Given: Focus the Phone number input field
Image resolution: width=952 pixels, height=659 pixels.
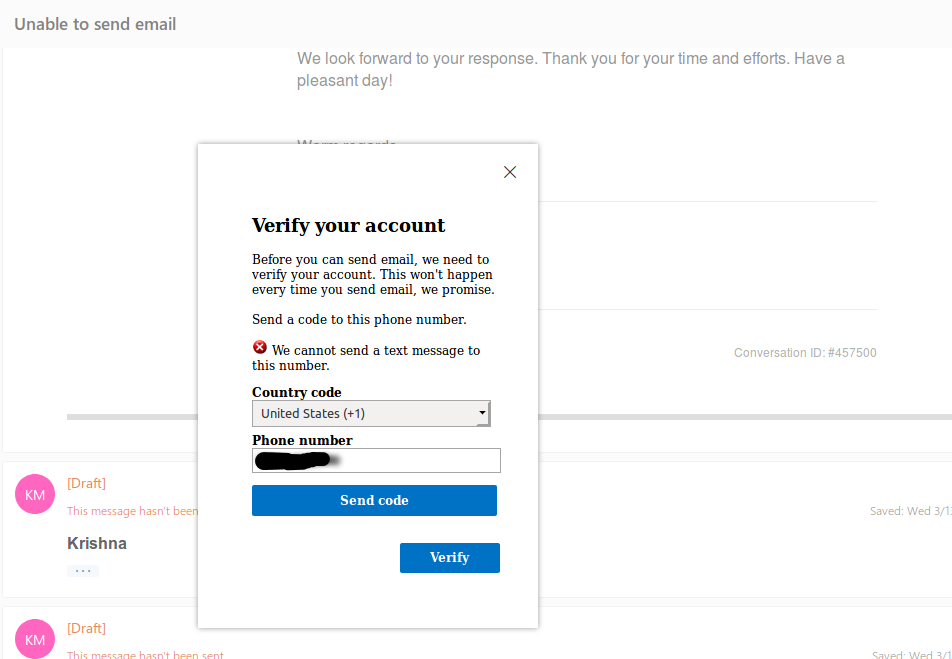Looking at the screenshot, I should click(x=376, y=460).
